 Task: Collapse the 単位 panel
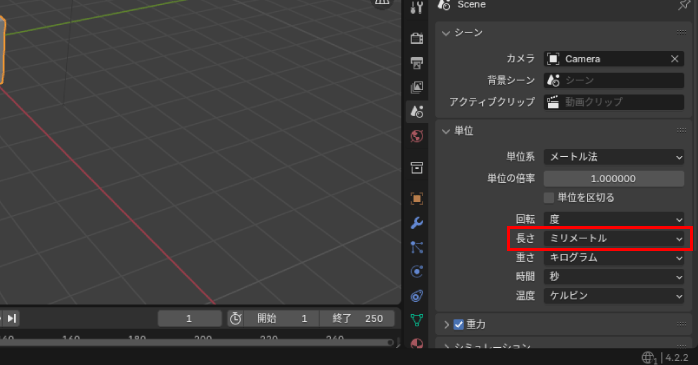446,131
